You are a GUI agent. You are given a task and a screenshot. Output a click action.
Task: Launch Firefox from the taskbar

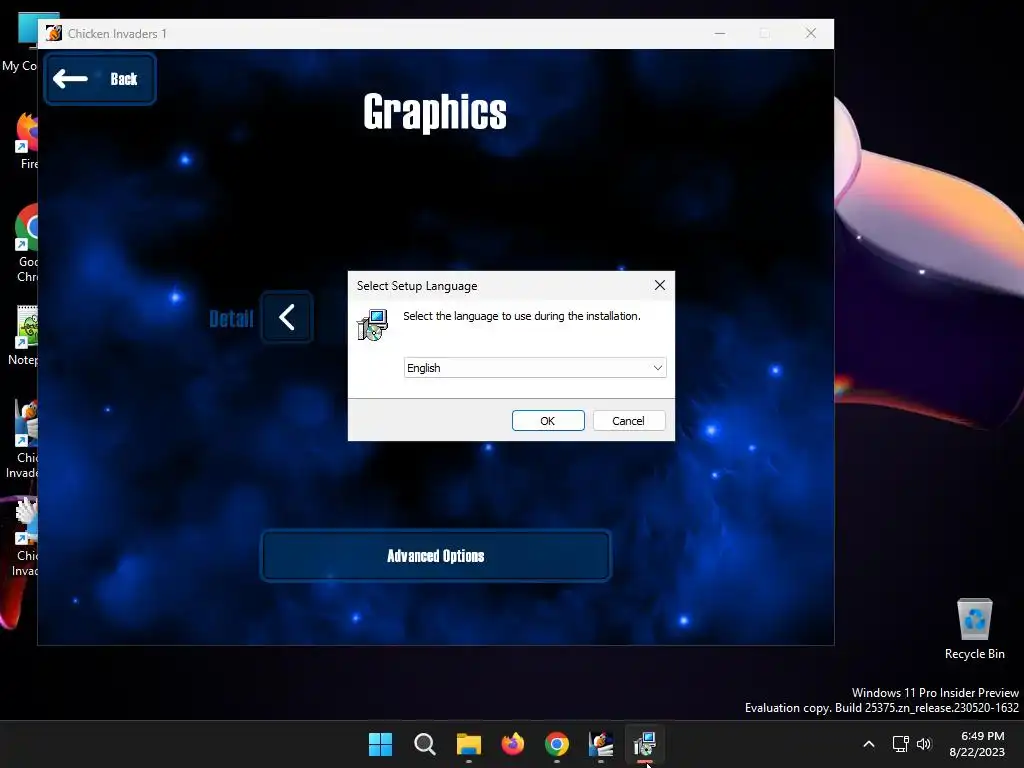point(513,744)
